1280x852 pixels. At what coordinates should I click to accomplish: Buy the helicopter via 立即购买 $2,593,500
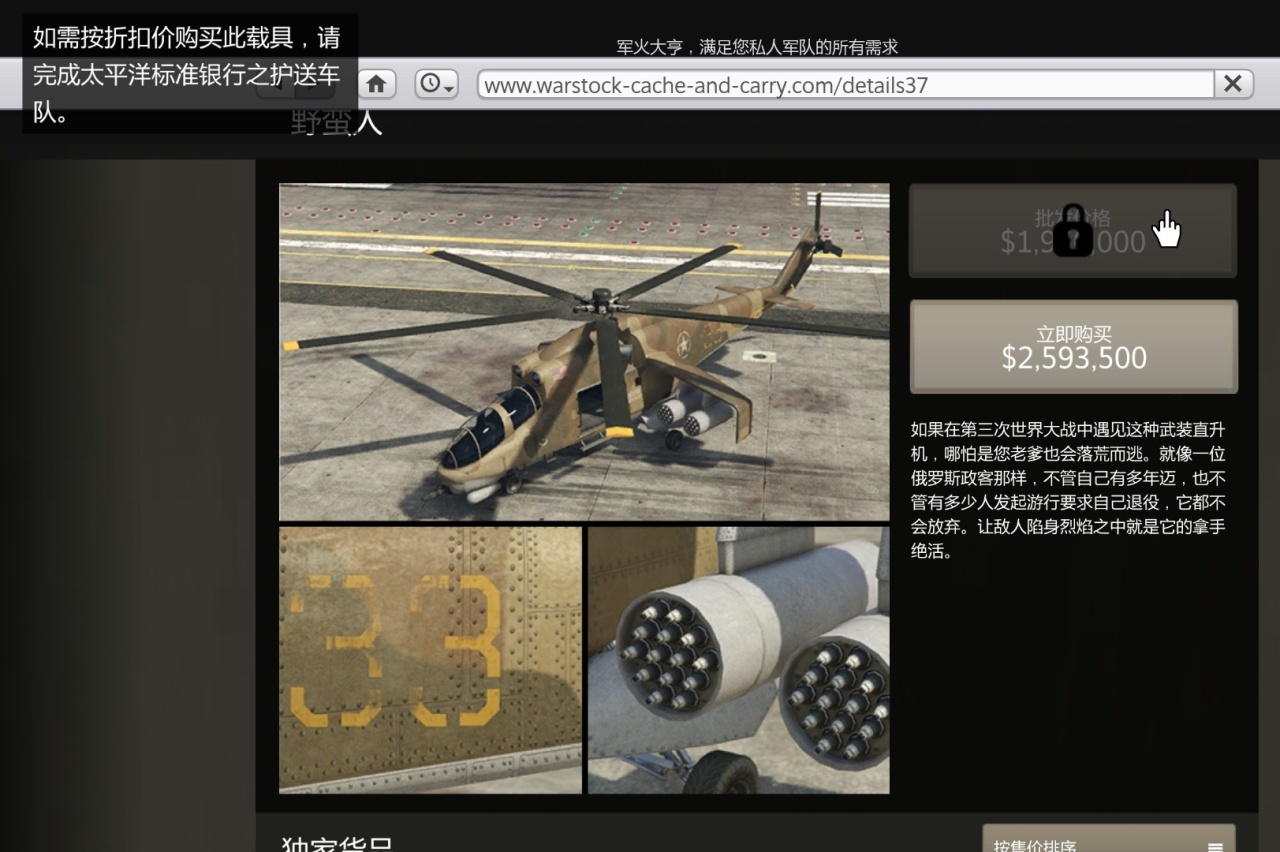tap(1073, 347)
